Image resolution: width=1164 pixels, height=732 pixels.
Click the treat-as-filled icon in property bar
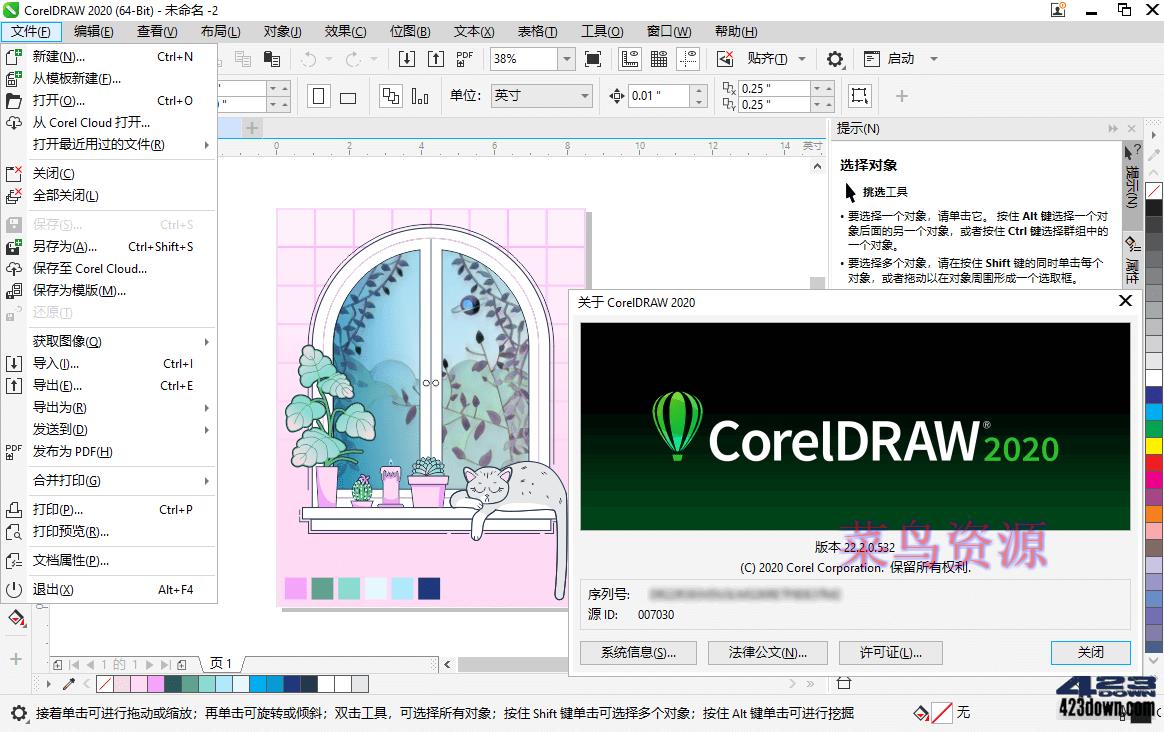pyautogui.click(x=860, y=94)
